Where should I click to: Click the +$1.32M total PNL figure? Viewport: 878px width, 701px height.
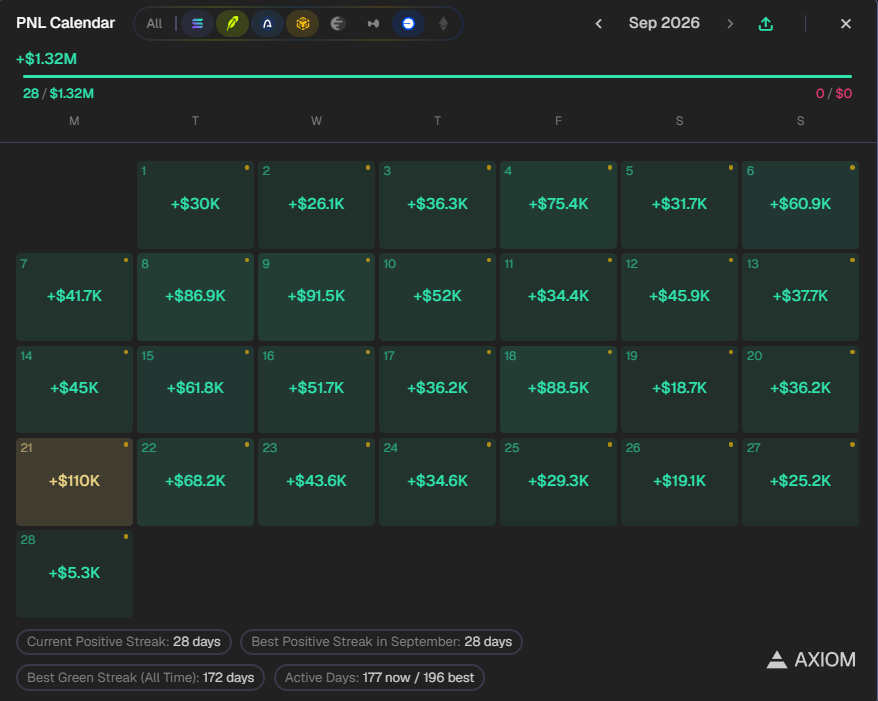click(x=46, y=59)
